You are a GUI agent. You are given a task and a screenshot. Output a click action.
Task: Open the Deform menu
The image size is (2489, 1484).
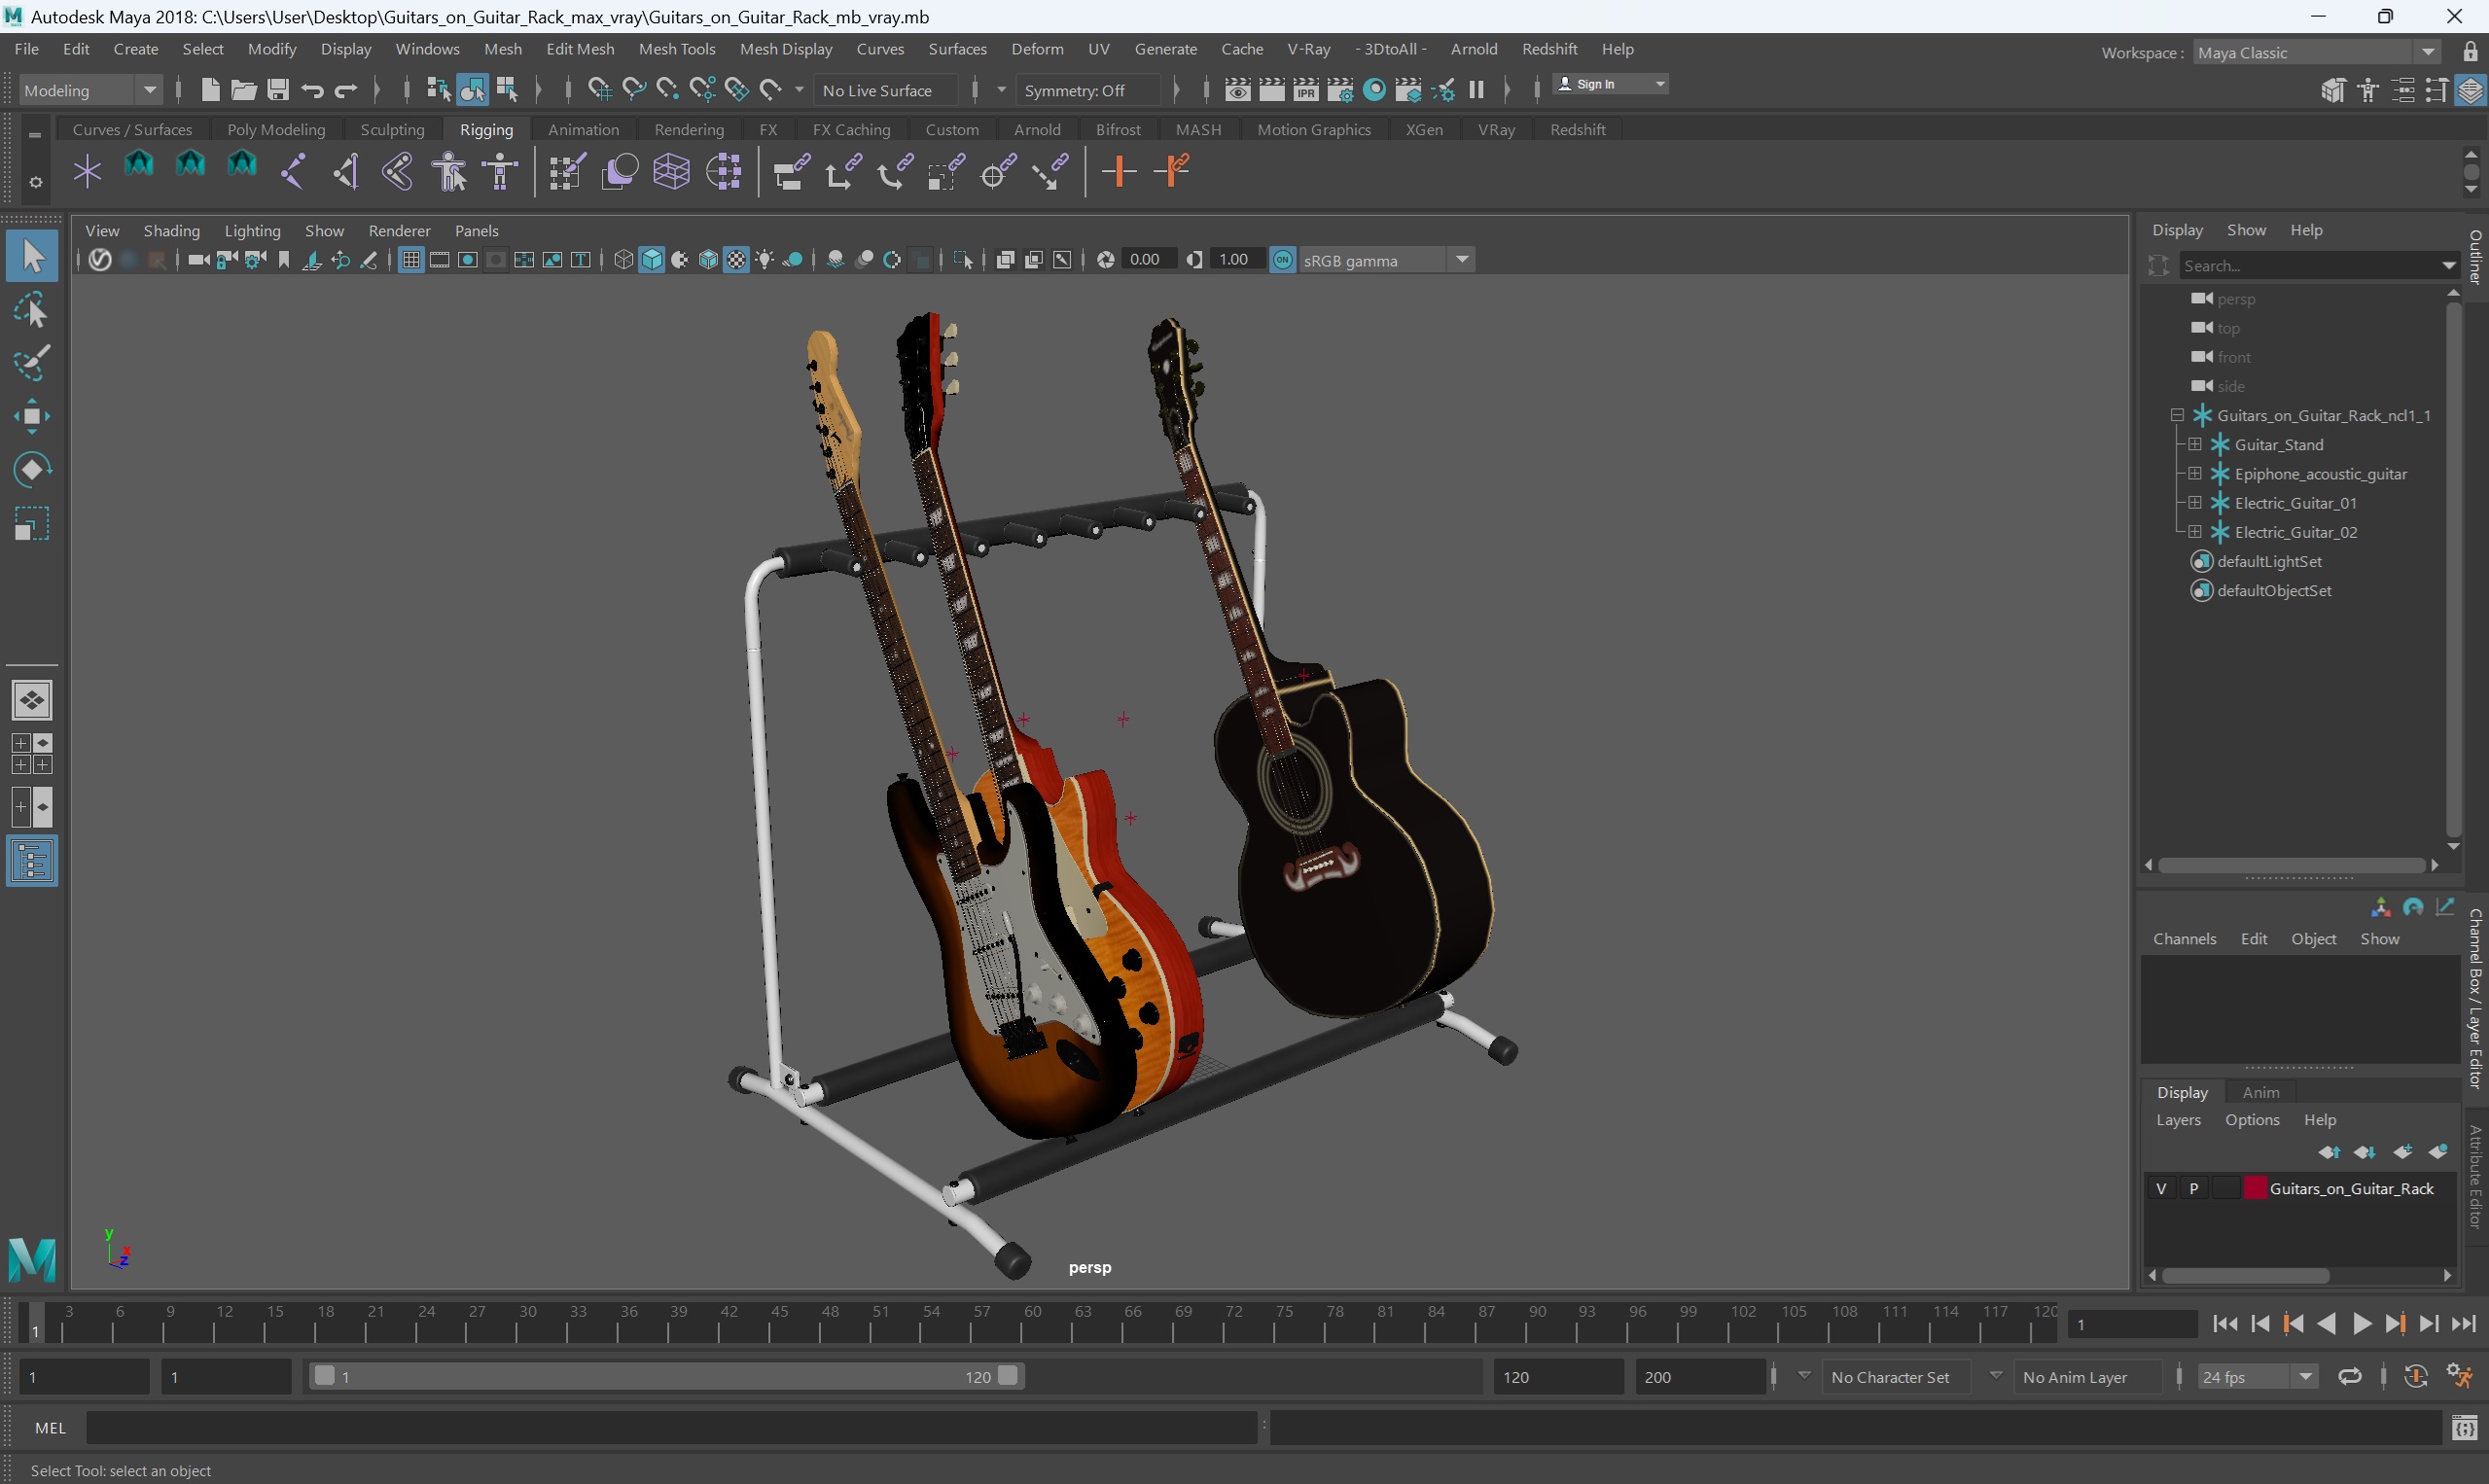pos(1037,49)
